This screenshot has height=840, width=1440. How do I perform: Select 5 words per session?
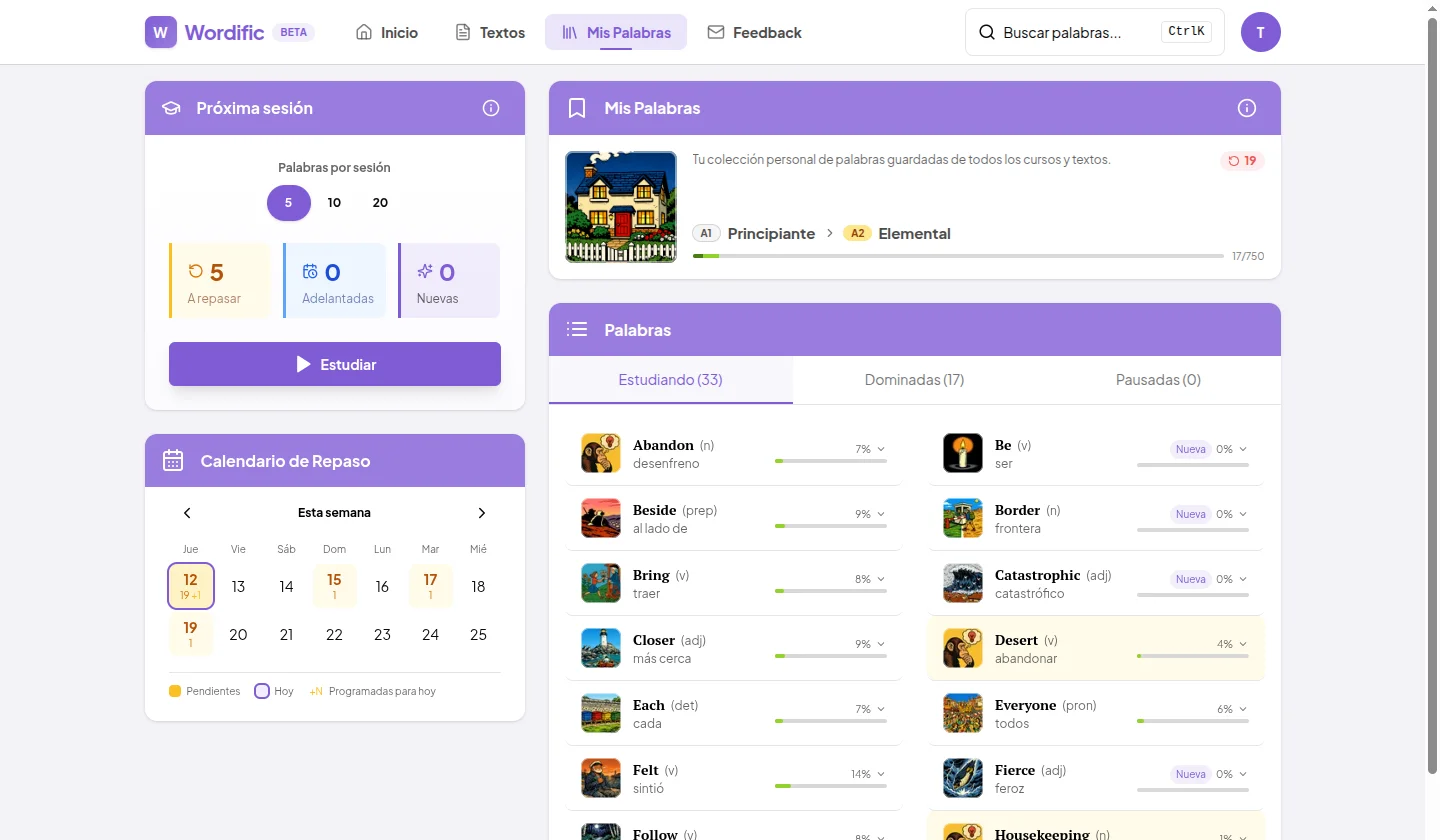288,203
